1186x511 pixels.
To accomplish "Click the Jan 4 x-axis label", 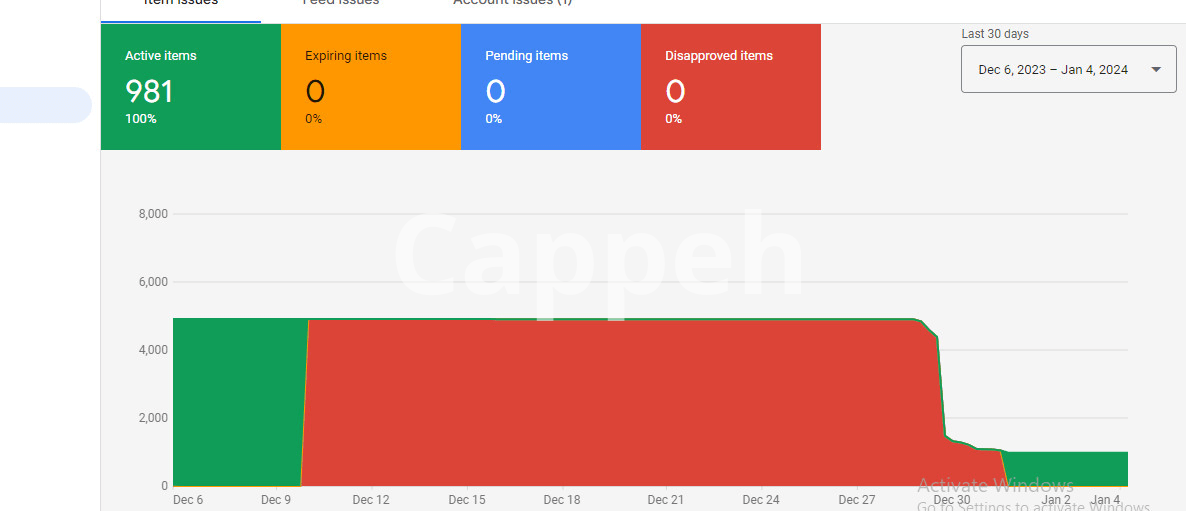I will 1105,500.
